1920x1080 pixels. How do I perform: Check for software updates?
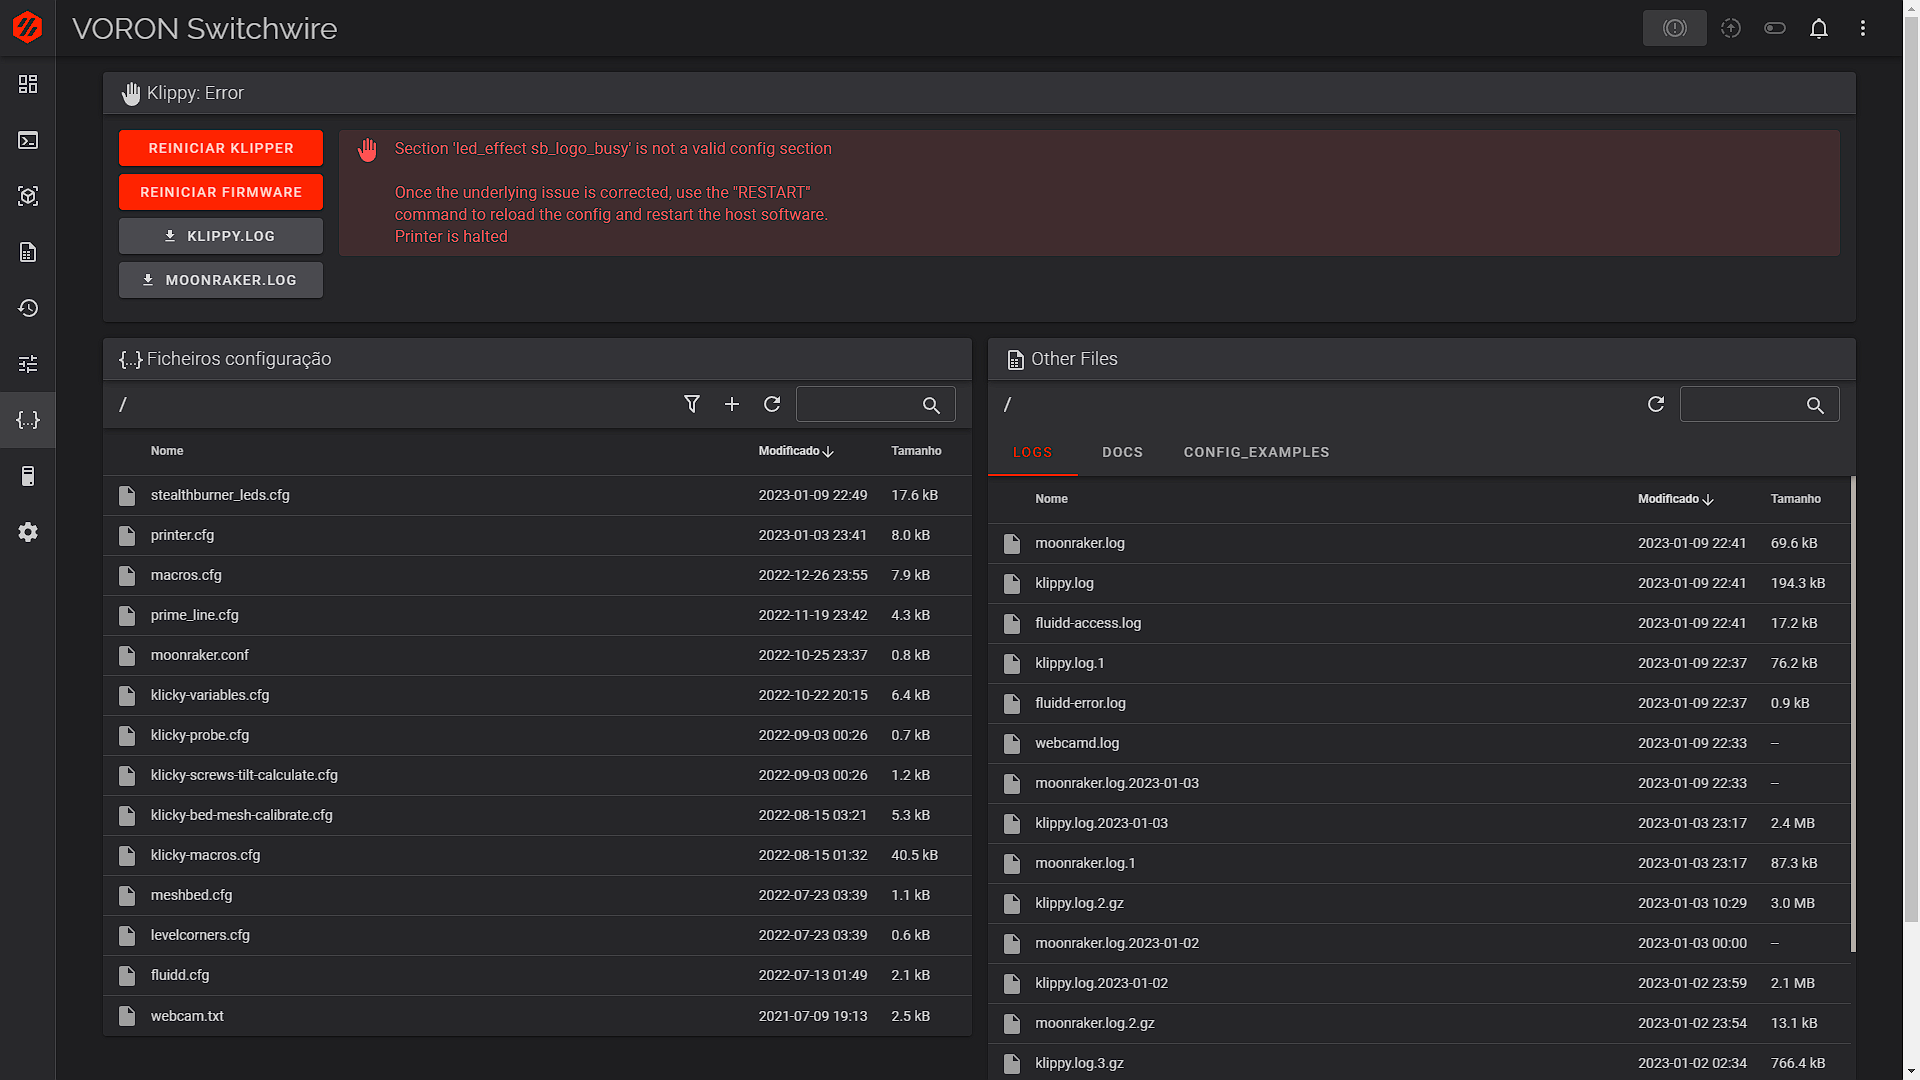pos(1730,28)
